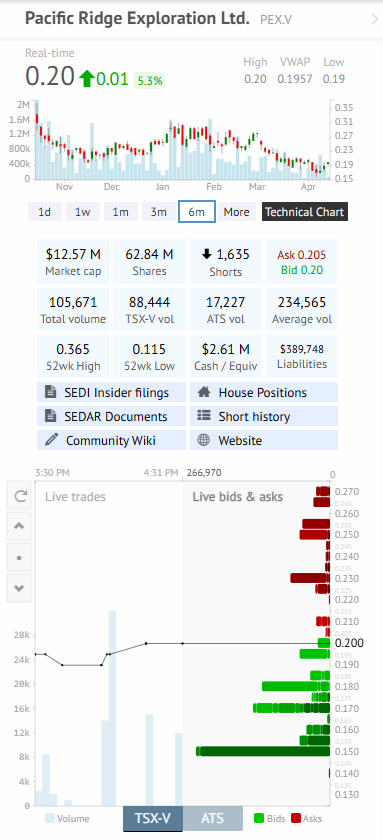The height and width of the screenshot is (840, 383).
Task: Click the list icon for Short history
Action: pos(204,416)
